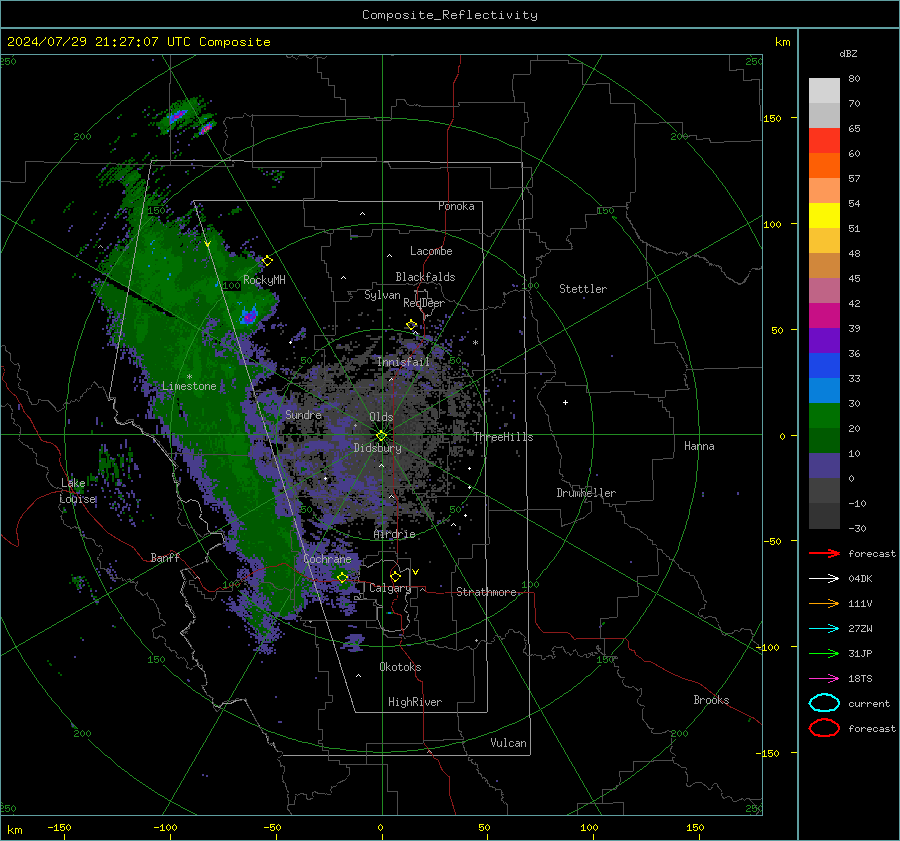Click the 150 tick on bottom axis

(x=695, y=827)
